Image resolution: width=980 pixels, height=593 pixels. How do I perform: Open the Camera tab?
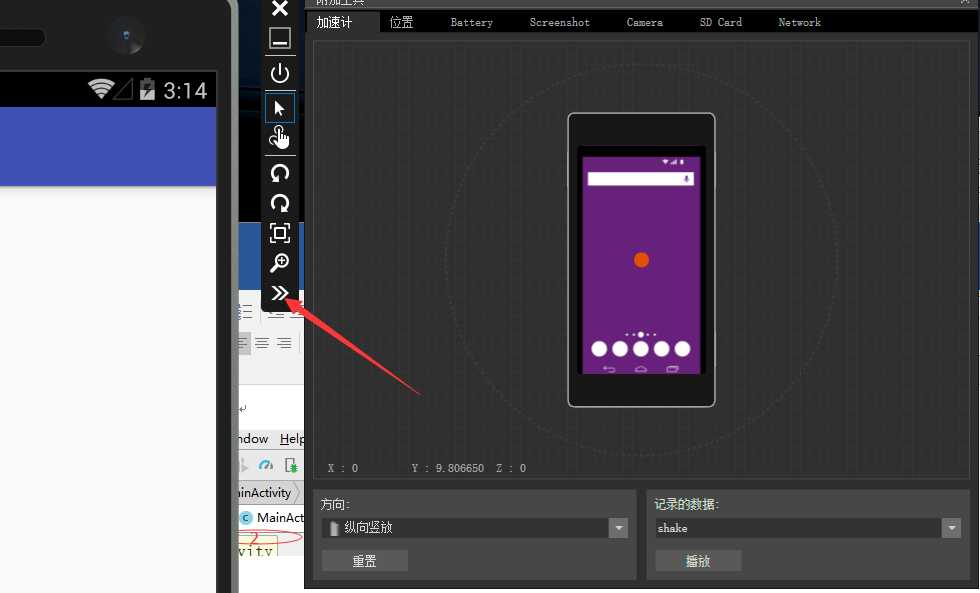(644, 22)
